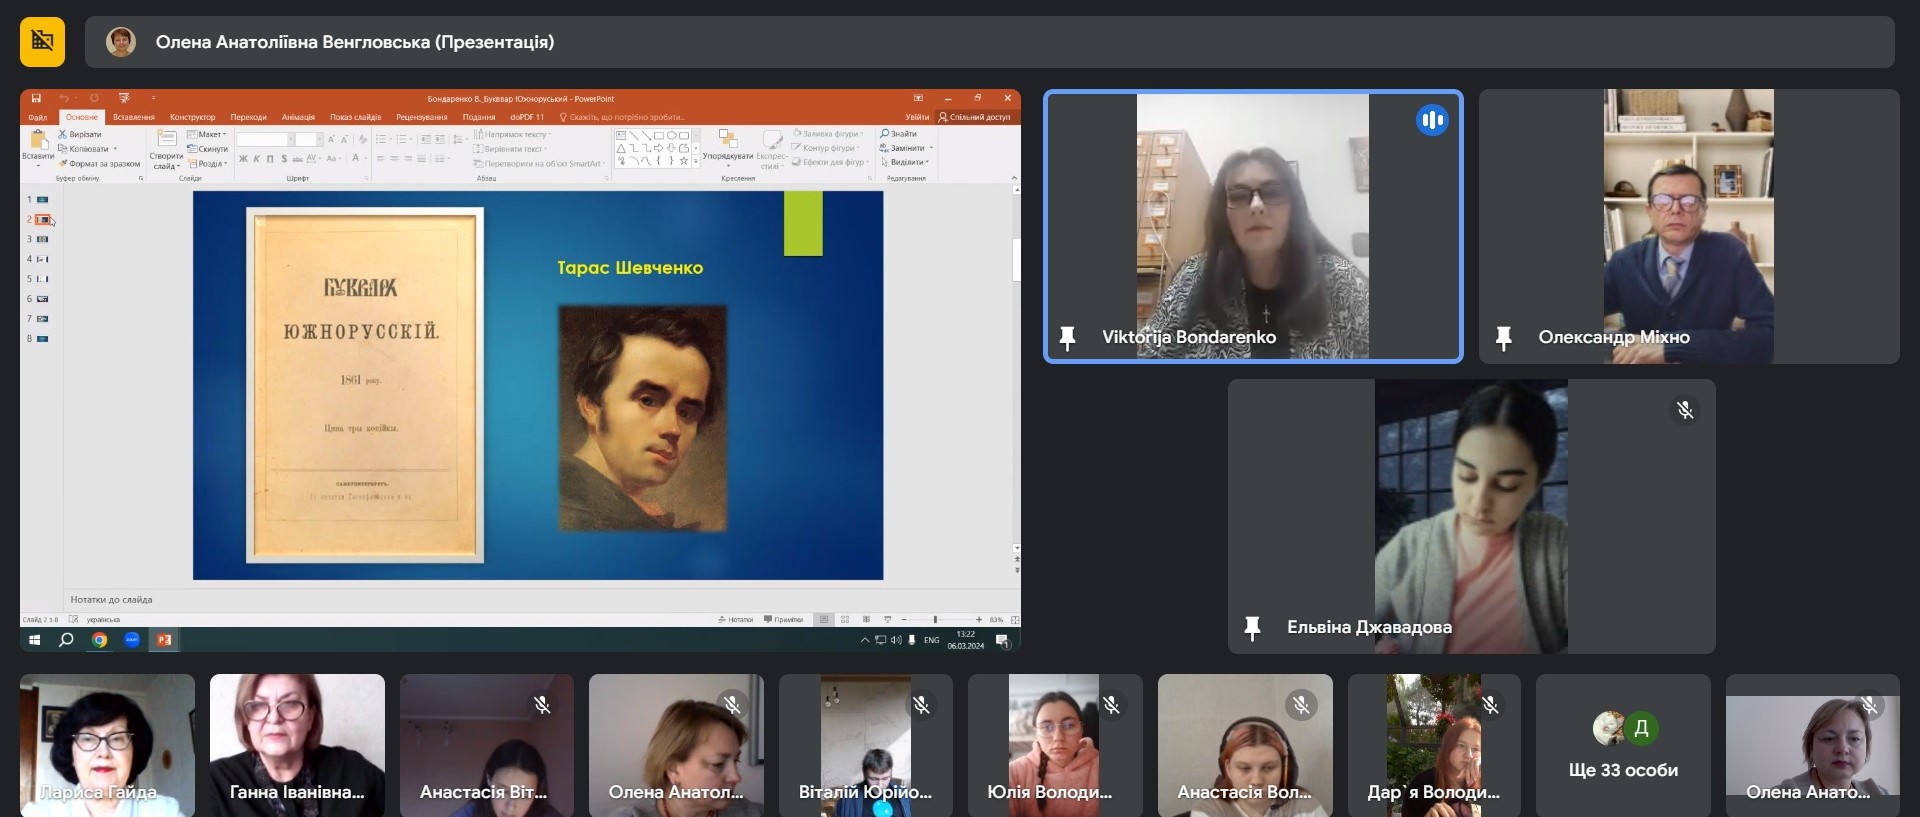Click the Вставити (Paste) clipboard icon
The height and width of the screenshot is (817, 1920).
click(x=38, y=141)
